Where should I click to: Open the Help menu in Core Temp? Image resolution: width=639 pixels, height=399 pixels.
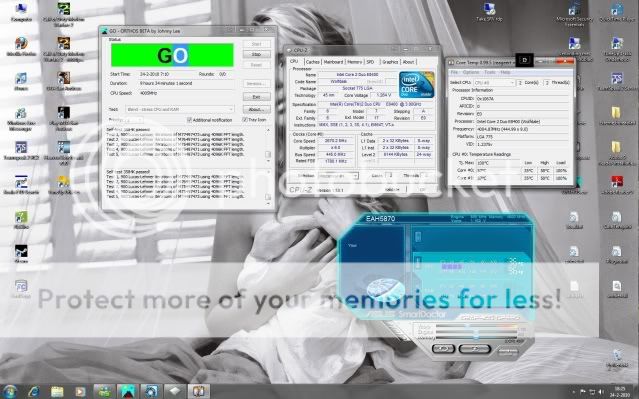click(505, 72)
